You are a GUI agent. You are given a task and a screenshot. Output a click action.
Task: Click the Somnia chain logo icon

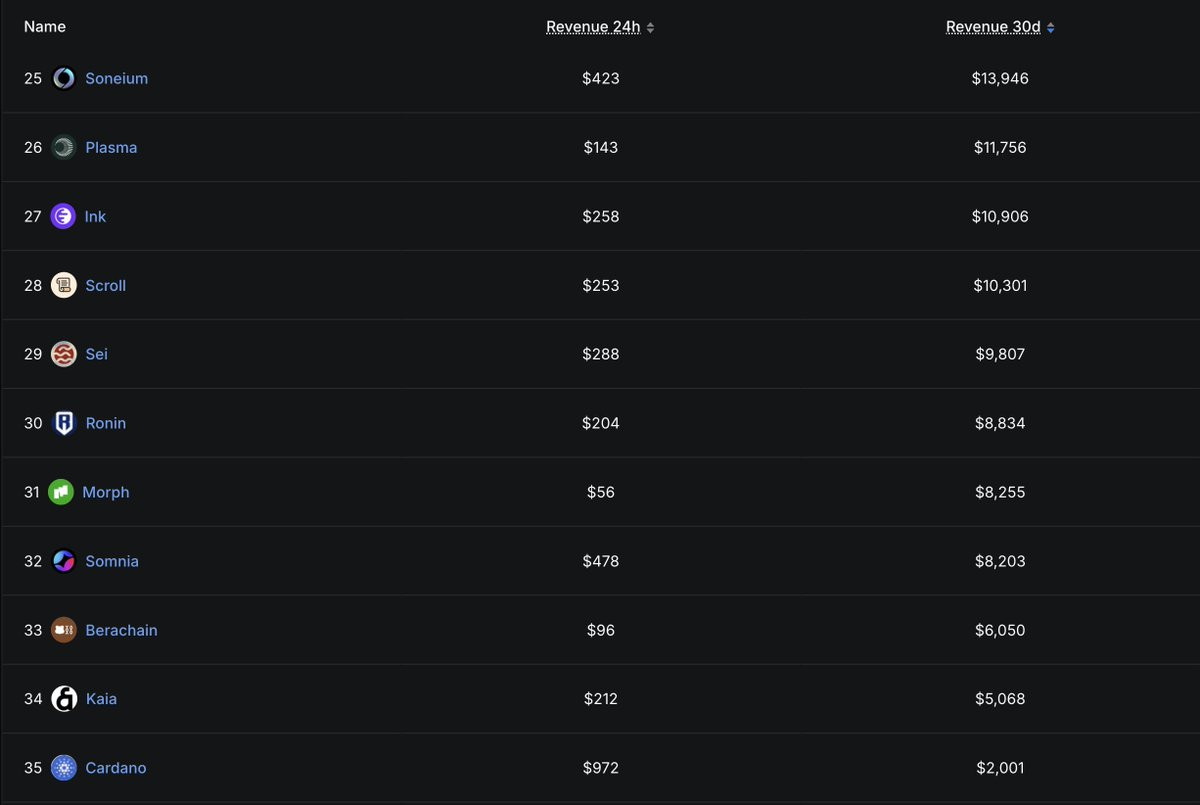(x=64, y=561)
